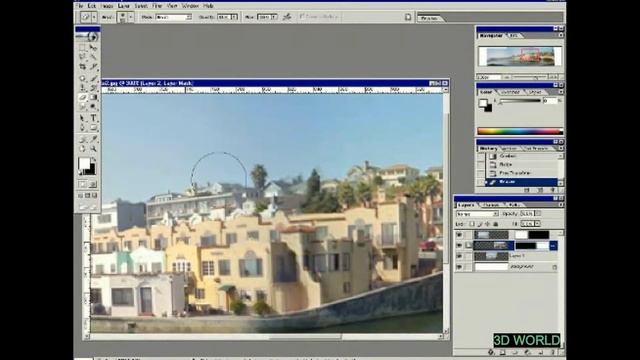Select the Pen tool
This screenshot has height=360, width=640.
(82, 128)
